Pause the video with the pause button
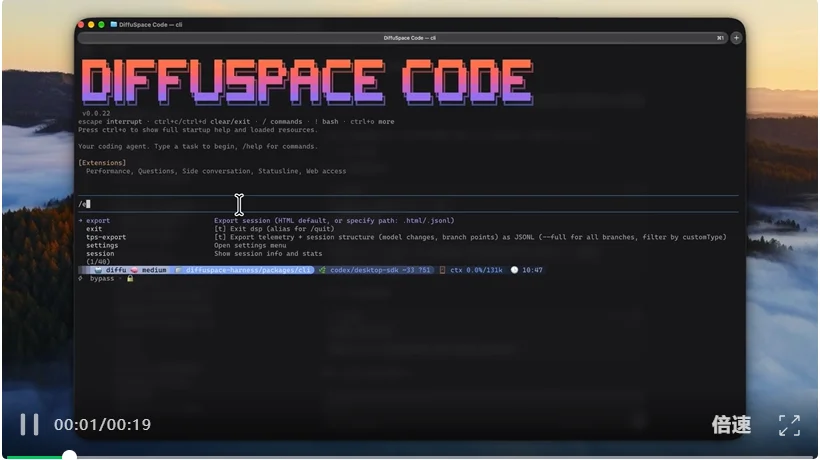The height and width of the screenshot is (460, 820). (x=29, y=424)
